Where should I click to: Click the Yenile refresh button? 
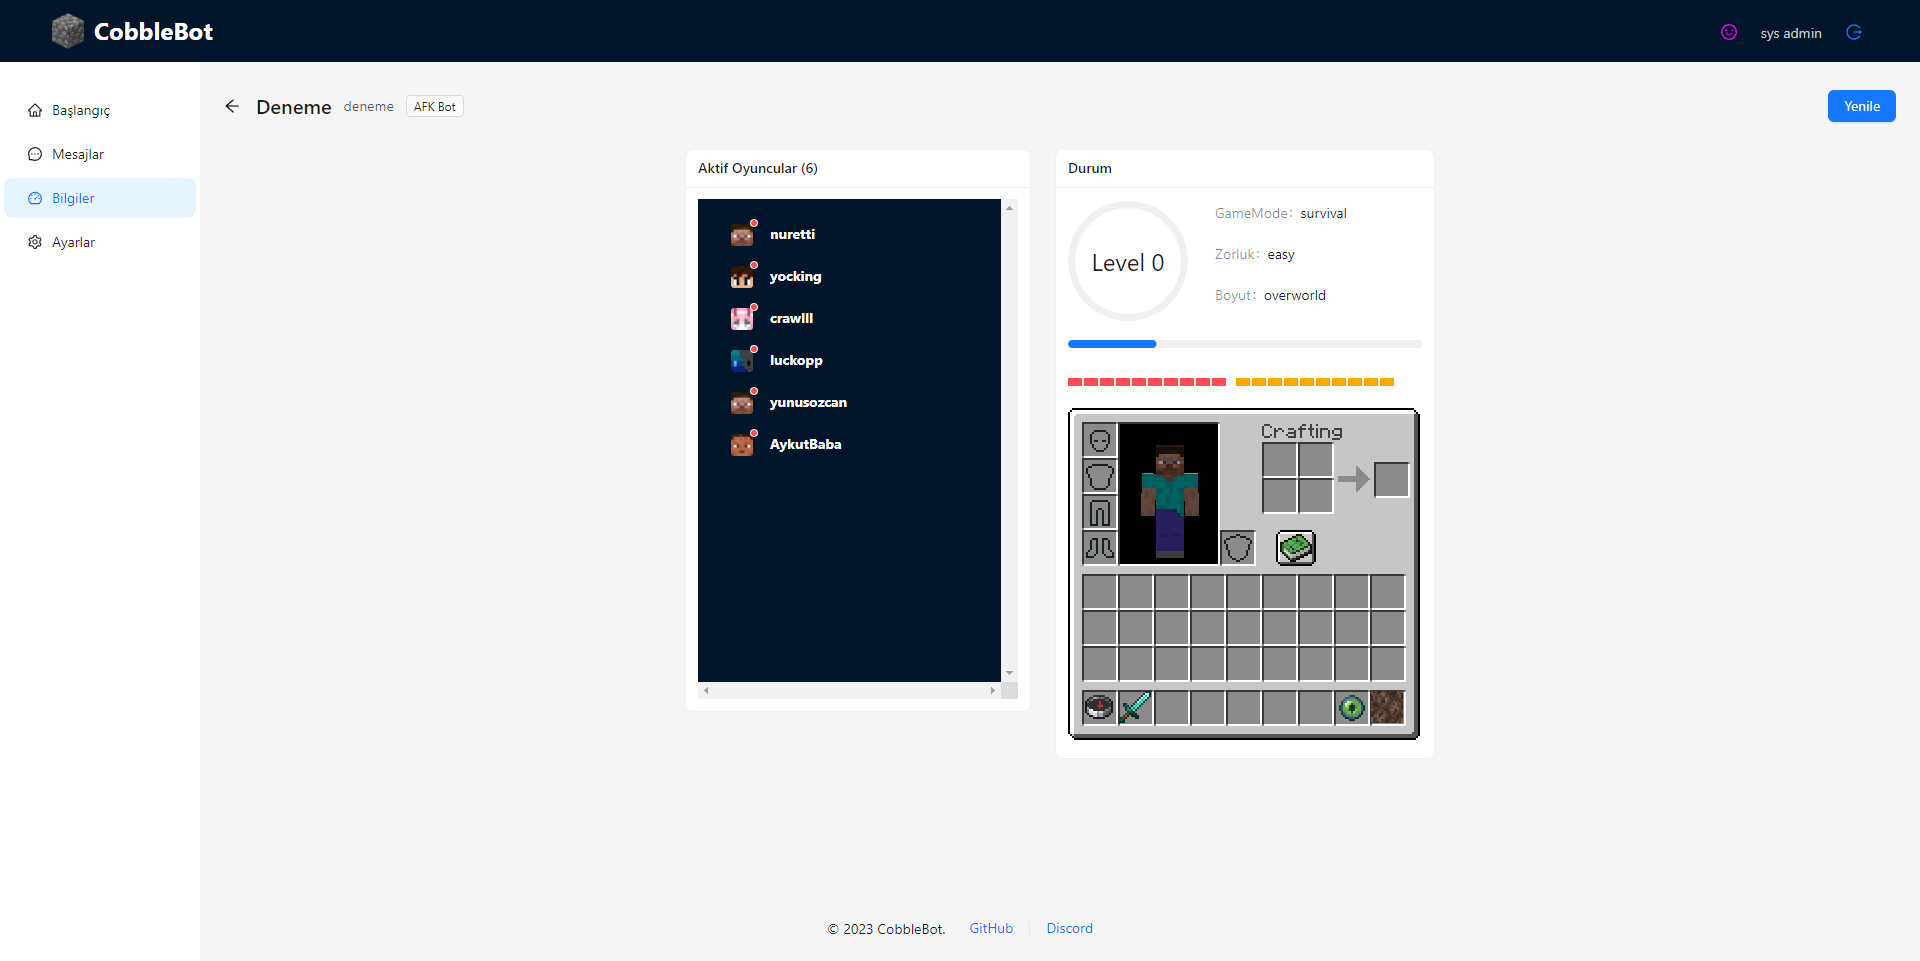[1861, 106]
